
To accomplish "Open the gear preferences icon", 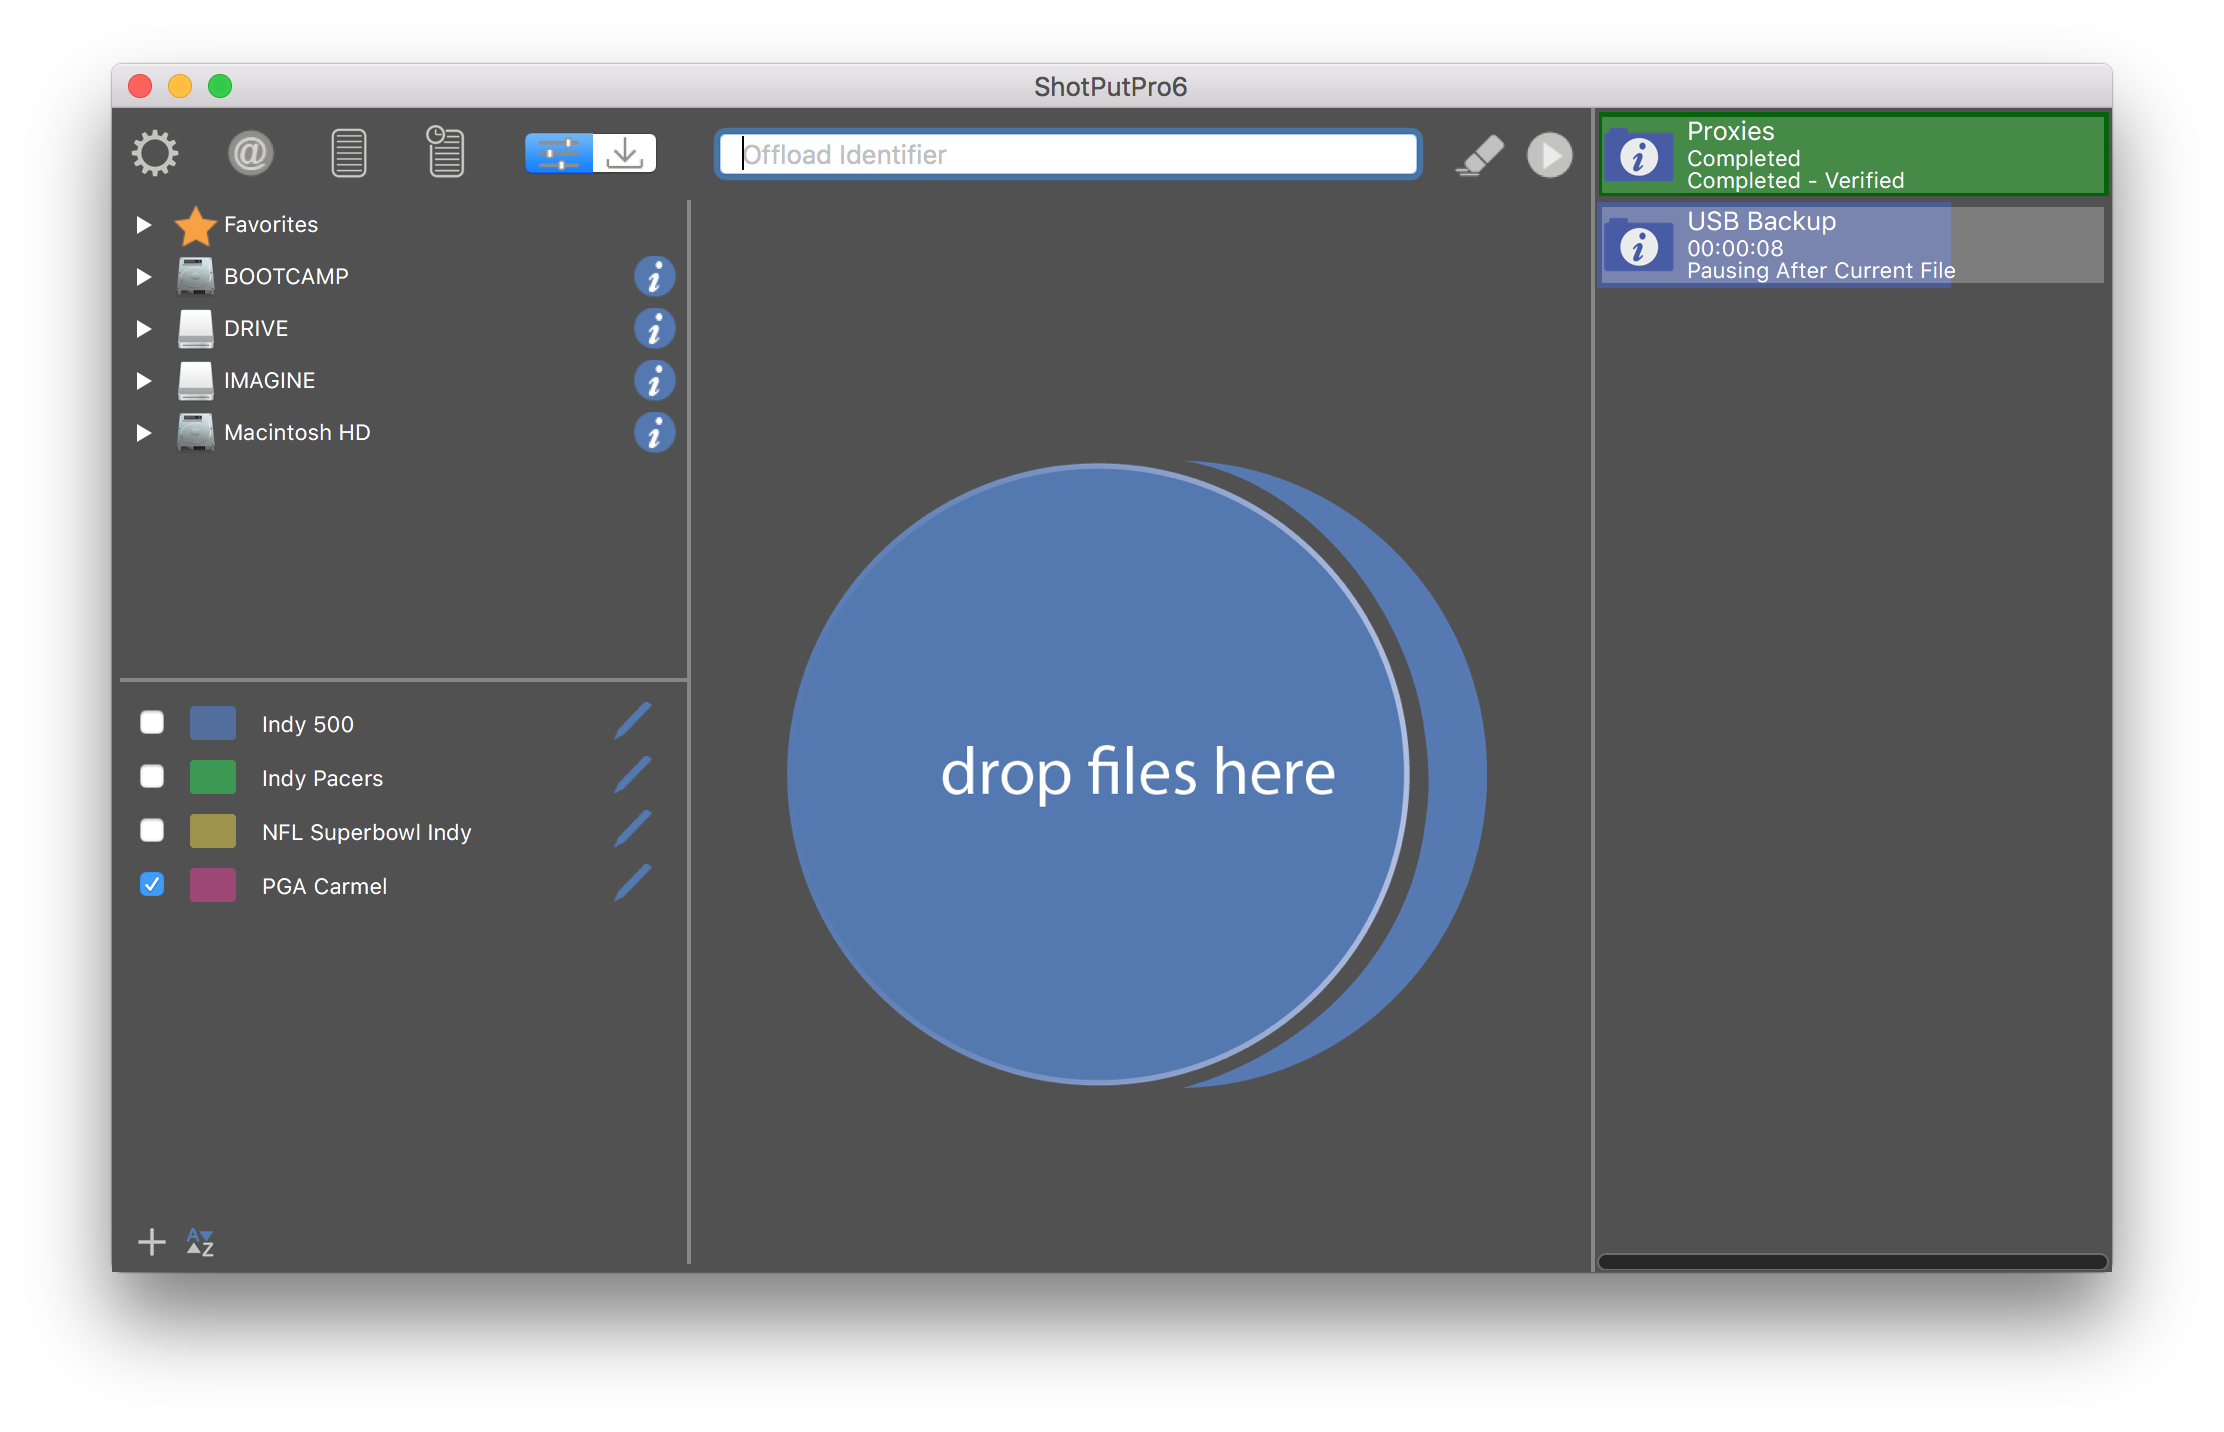I will [155, 154].
